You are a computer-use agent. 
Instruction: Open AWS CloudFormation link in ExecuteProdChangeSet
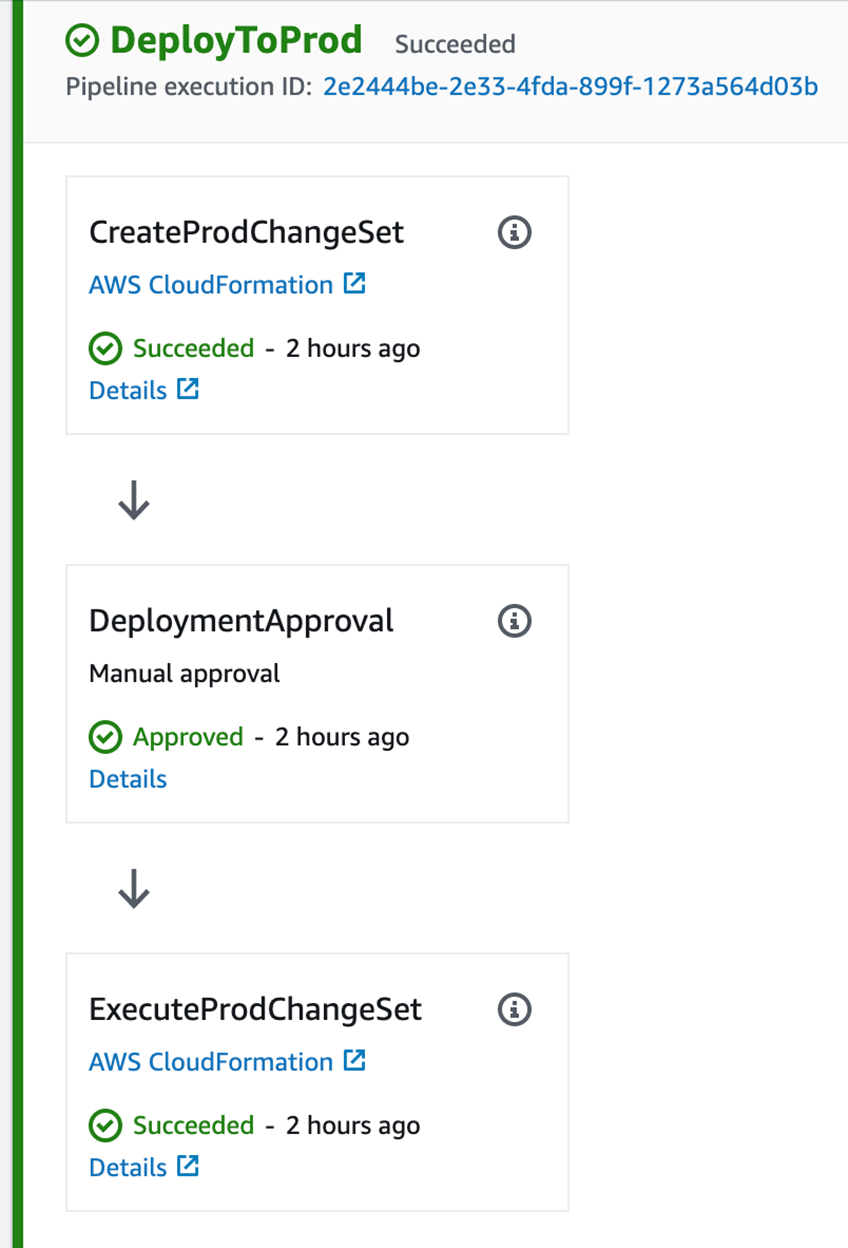coord(211,1062)
